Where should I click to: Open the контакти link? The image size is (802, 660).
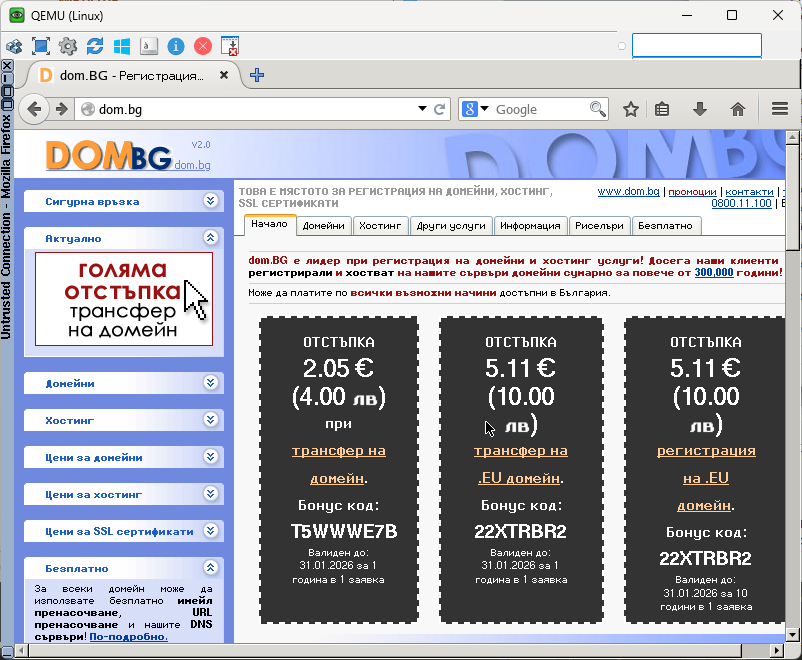pos(749,191)
